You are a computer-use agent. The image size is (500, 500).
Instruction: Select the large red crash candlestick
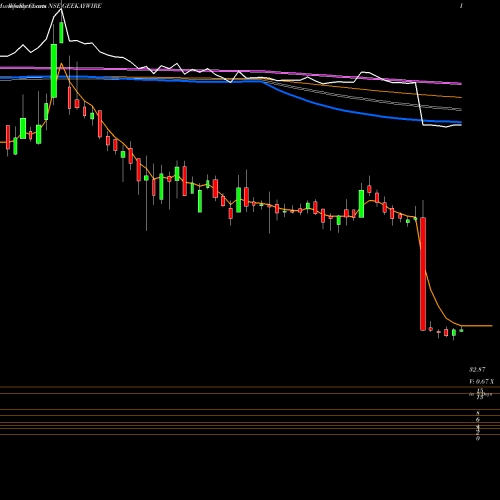point(423,274)
